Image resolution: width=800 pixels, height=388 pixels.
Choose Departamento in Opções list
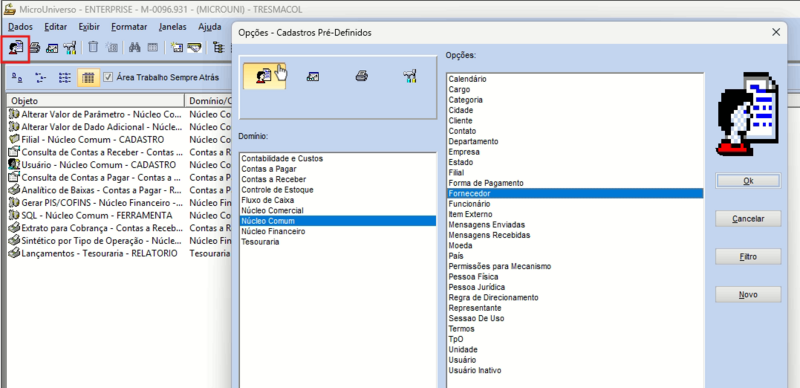[575, 141]
